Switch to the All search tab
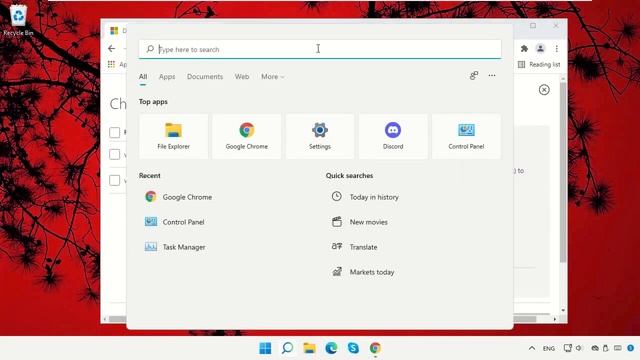The width and height of the screenshot is (640, 360). 143,77
